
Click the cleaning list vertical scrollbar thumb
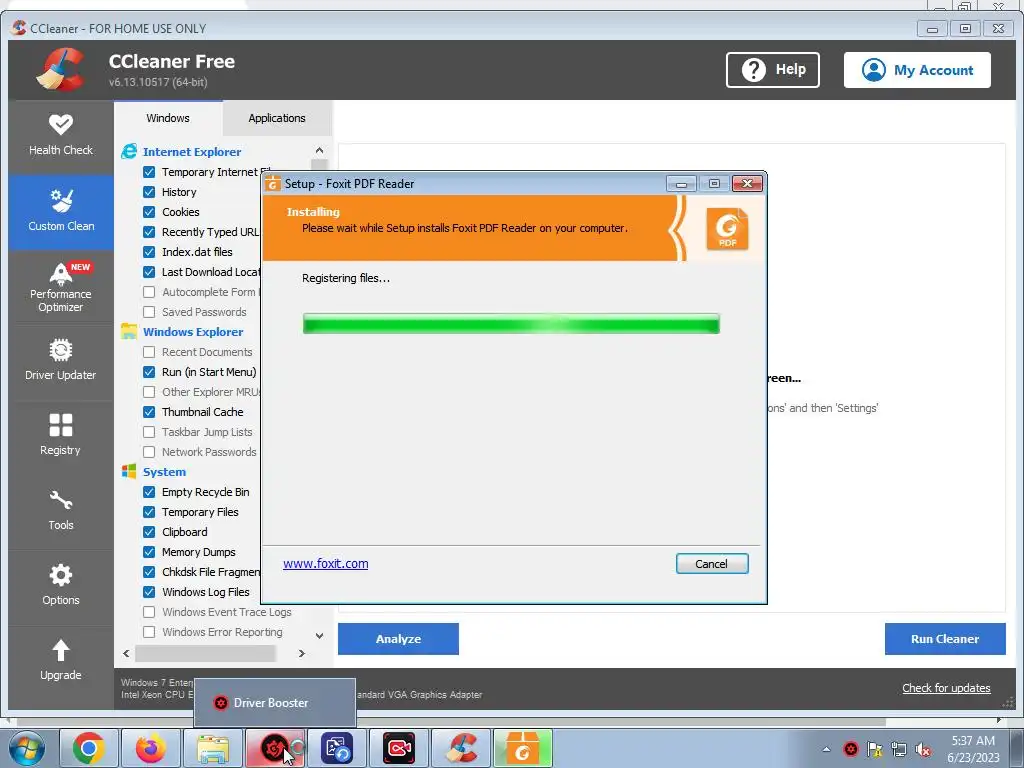(x=319, y=164)
